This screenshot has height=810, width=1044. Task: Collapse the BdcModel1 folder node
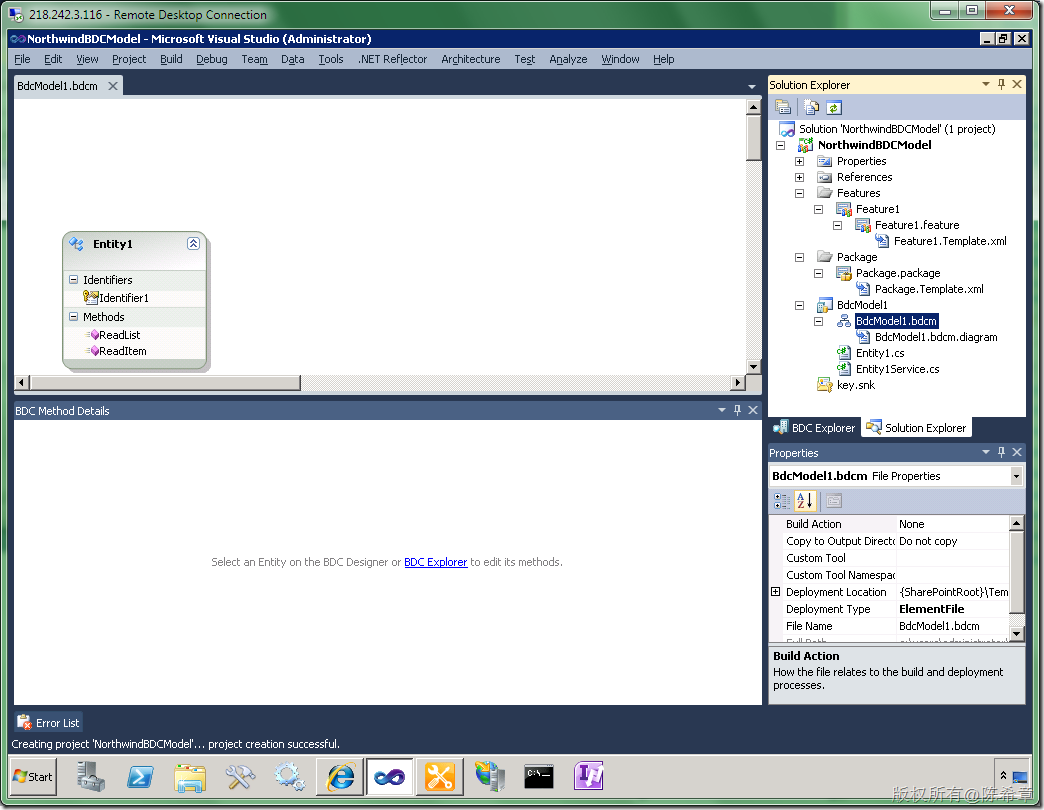coord(799,305)
